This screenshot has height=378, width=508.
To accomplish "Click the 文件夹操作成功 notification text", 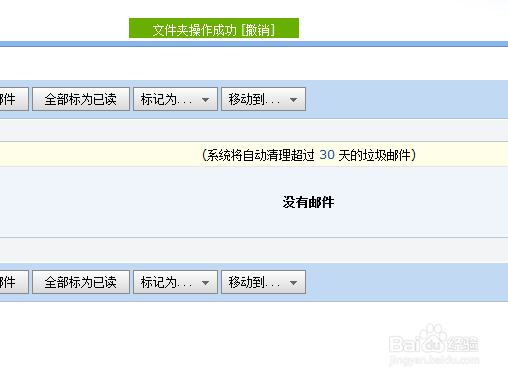I will point(194,30).
